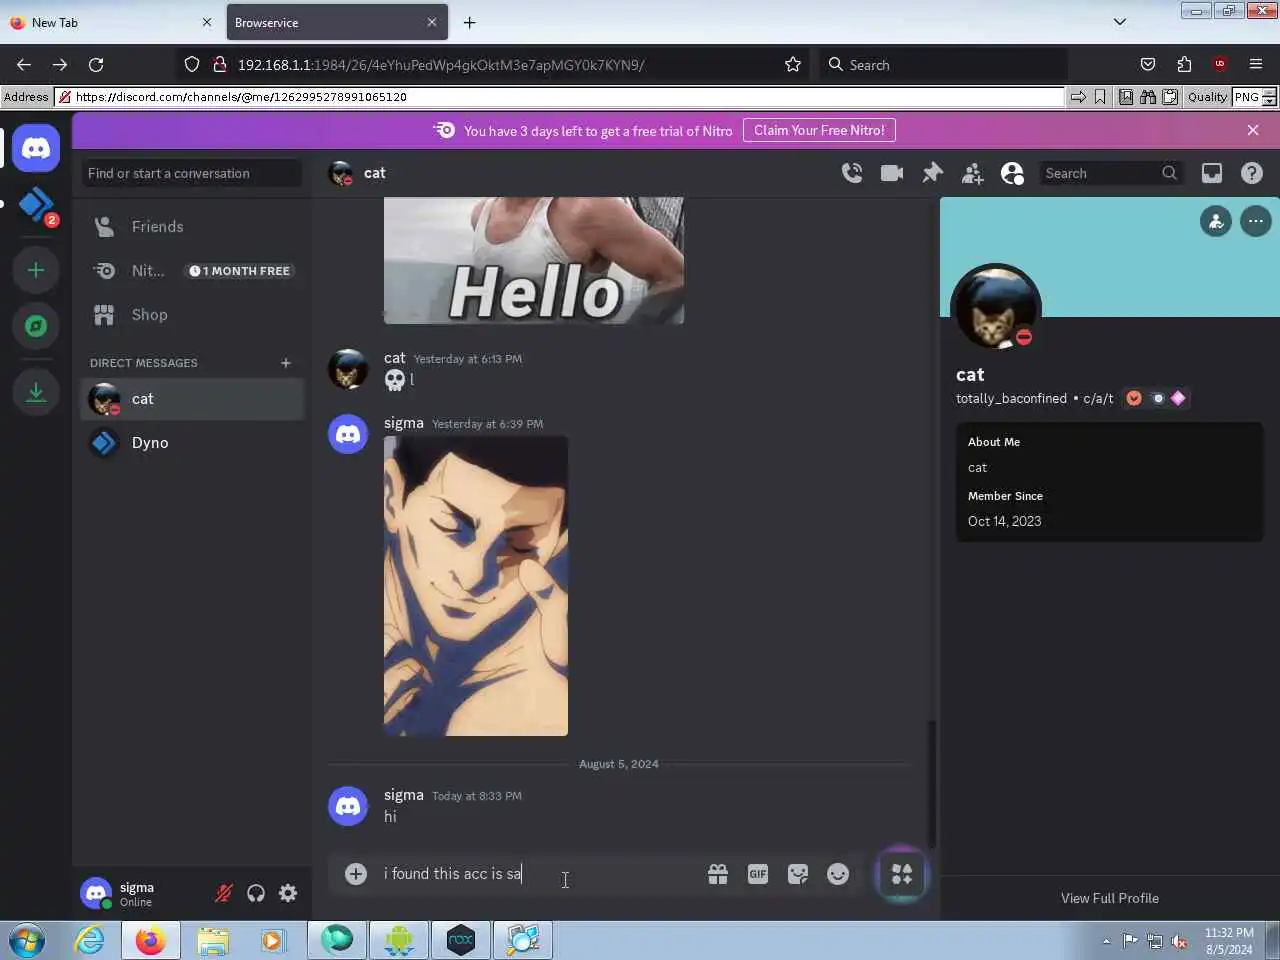This screenshot has height=960, width=1280.
Task: Open the Nox app in taskbar
Action: click(461, 941)
